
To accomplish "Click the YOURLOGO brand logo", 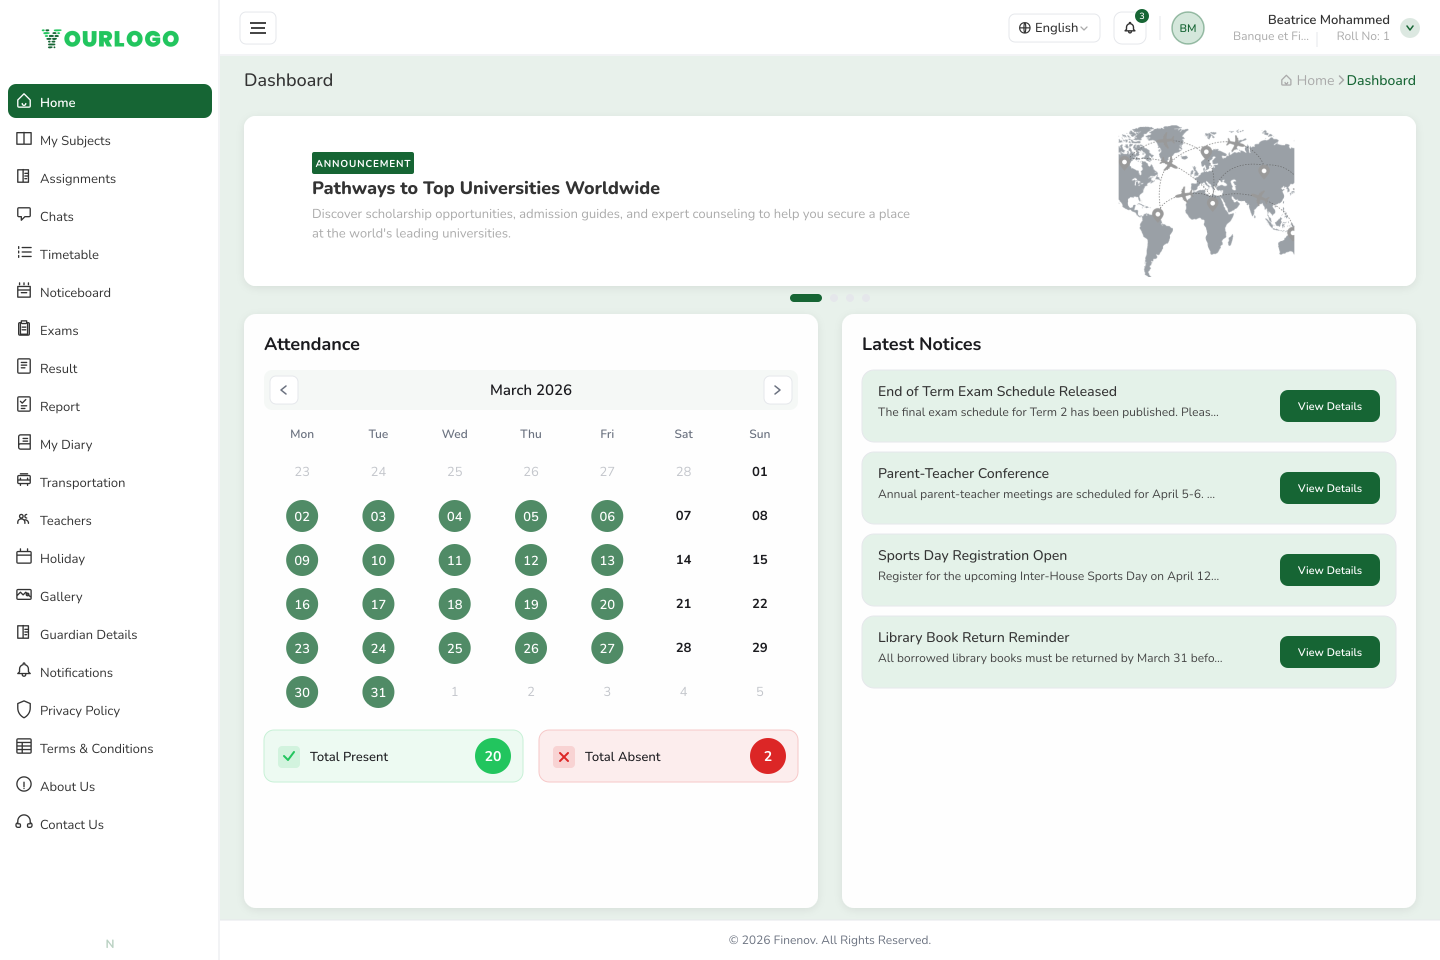I will point(110,39).
